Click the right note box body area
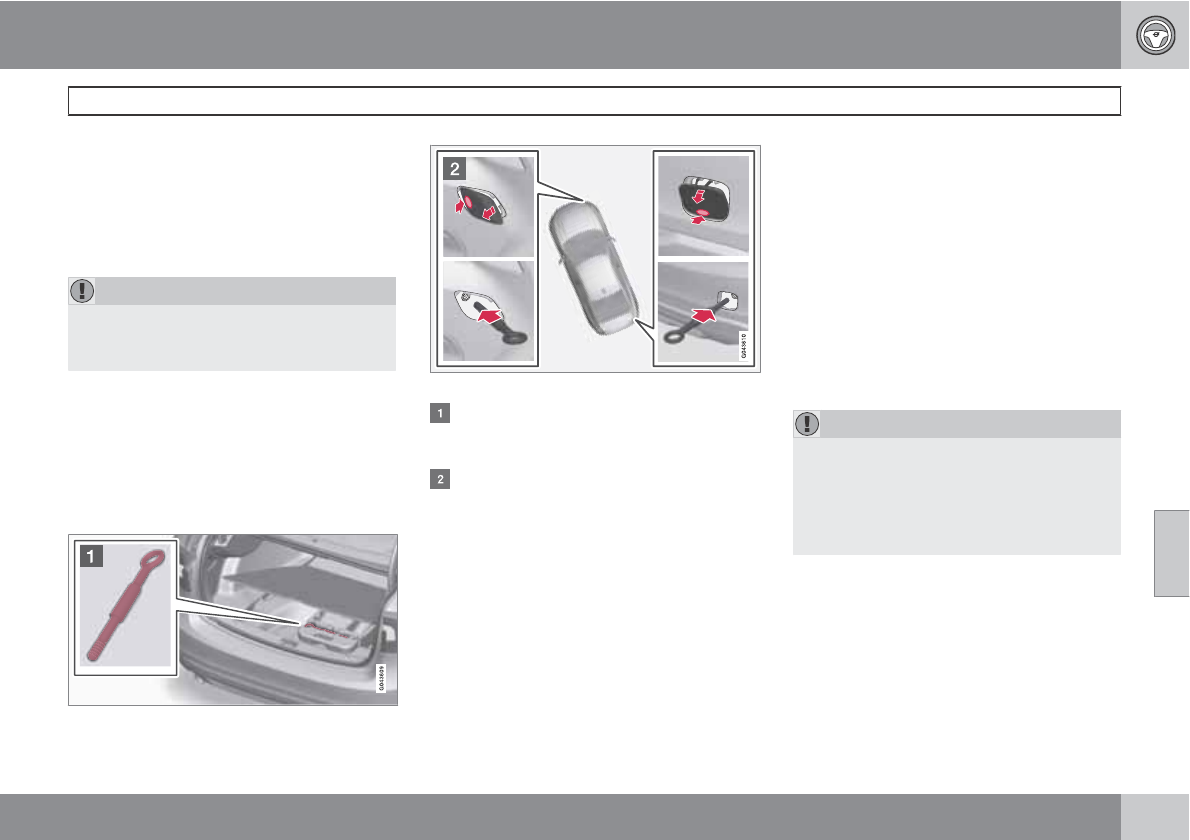 (957, 496)
